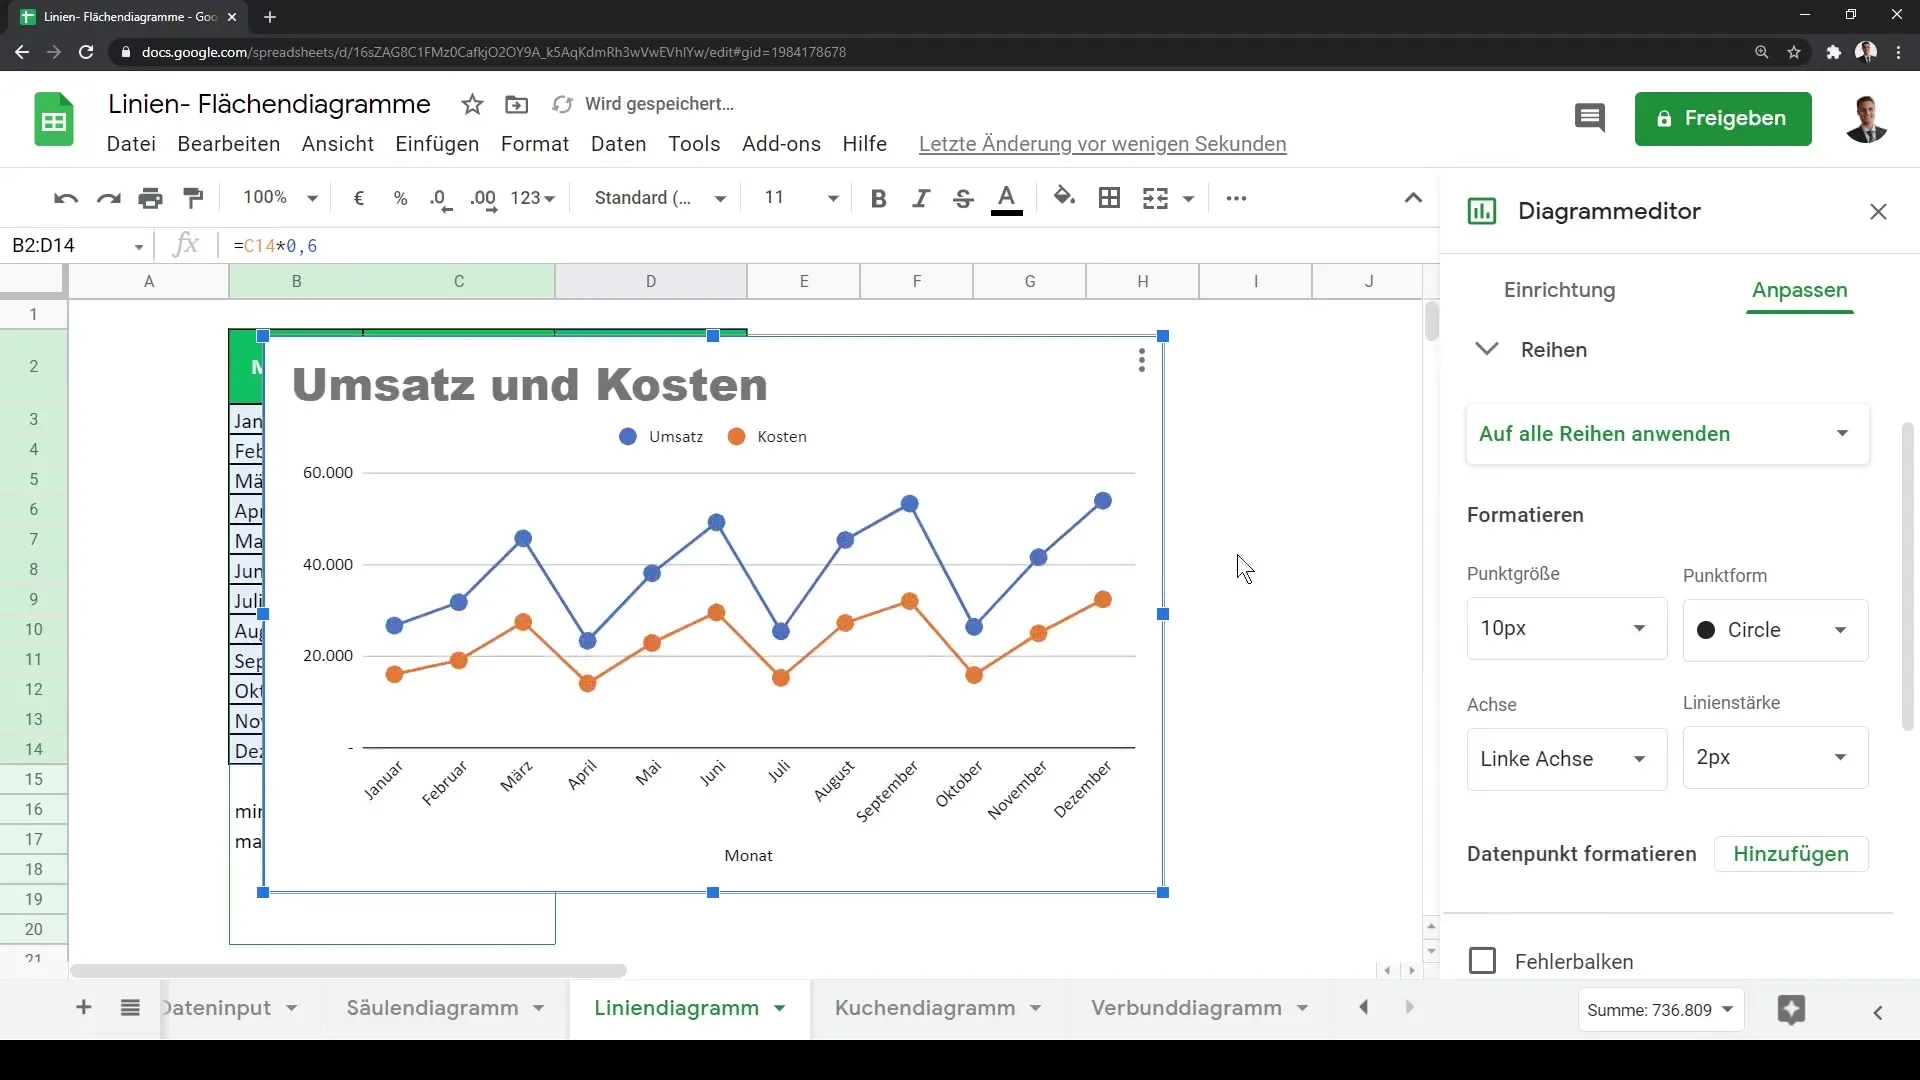Image resolution: width=1920 pixels, height=1080 pixels.
Task: Open text color picker
Action: point(1007,198)
